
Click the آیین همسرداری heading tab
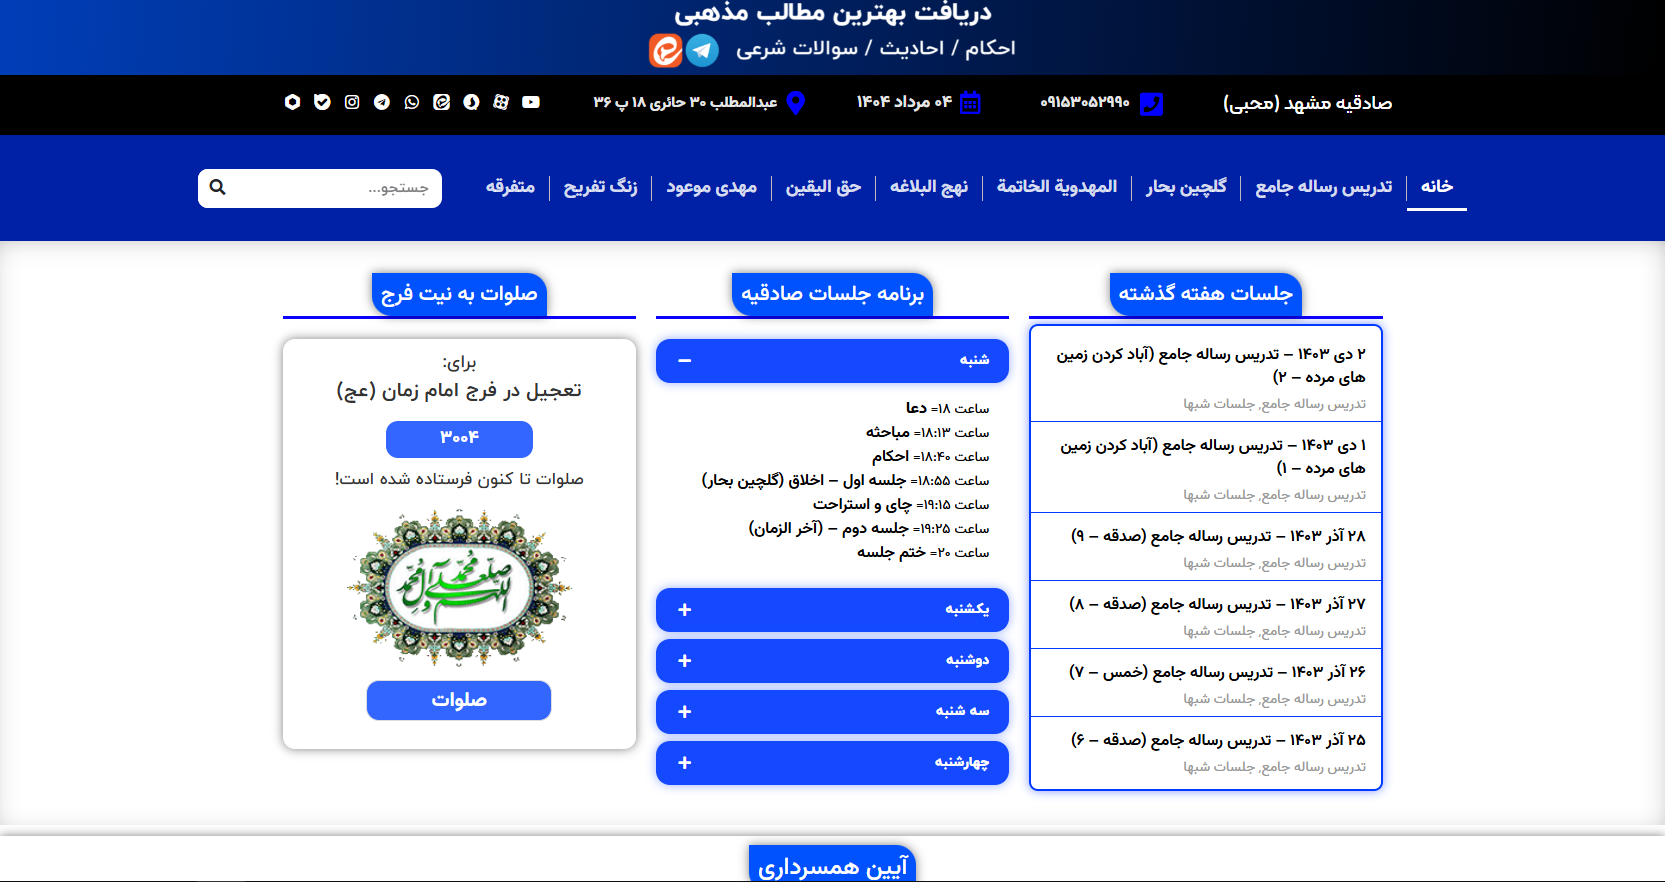pyautogui.click(x=832, y=865)
